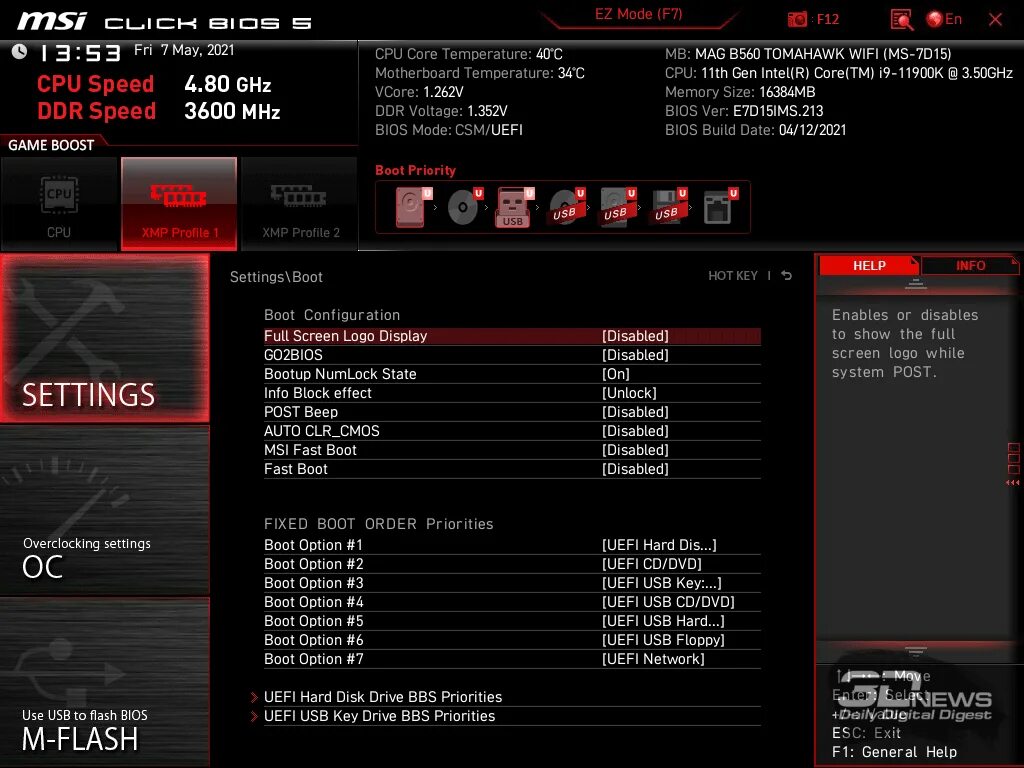Change Full Screen Logo Display value
1024x768 pixels.
click(x=512, y=336)
